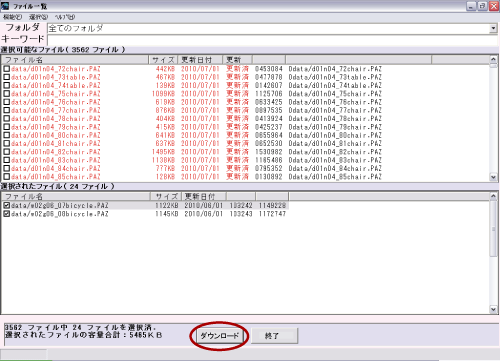This screenshot has height=361, width=500.
Task: Sort selectable files by 更新日付 column header
Action: (x=200, y=60)
